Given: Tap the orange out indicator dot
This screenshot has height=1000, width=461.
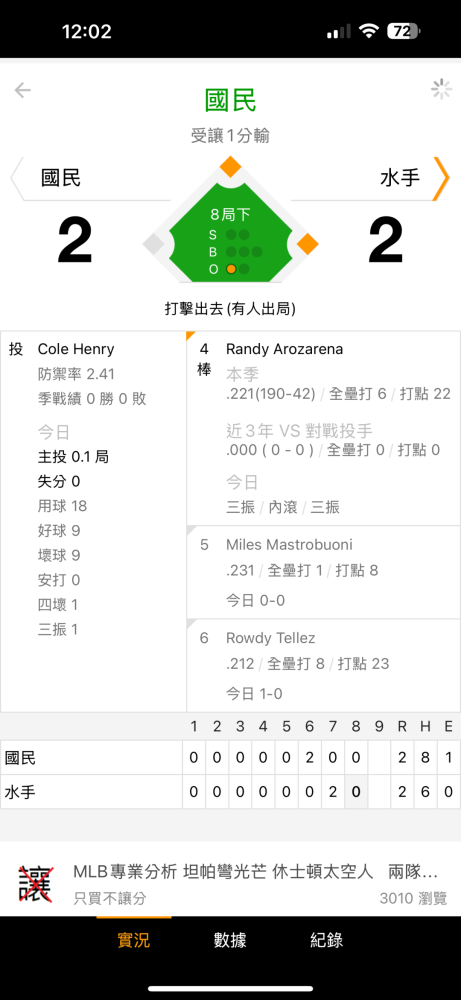Looking at the screenshot, I should pos(231,269).
